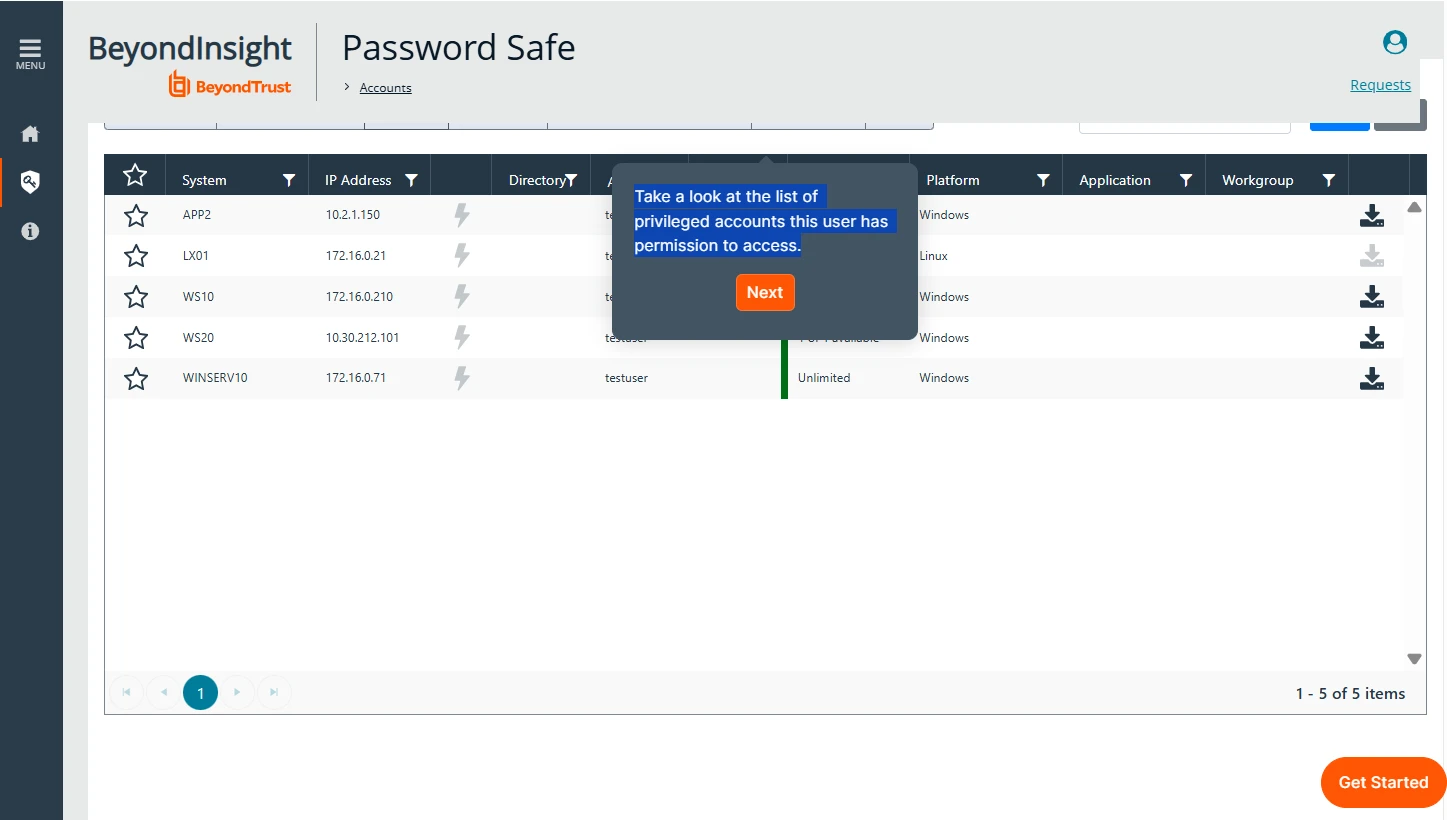Go to previous page of results
The image size is (1447, 820).
tap(163, 692)
